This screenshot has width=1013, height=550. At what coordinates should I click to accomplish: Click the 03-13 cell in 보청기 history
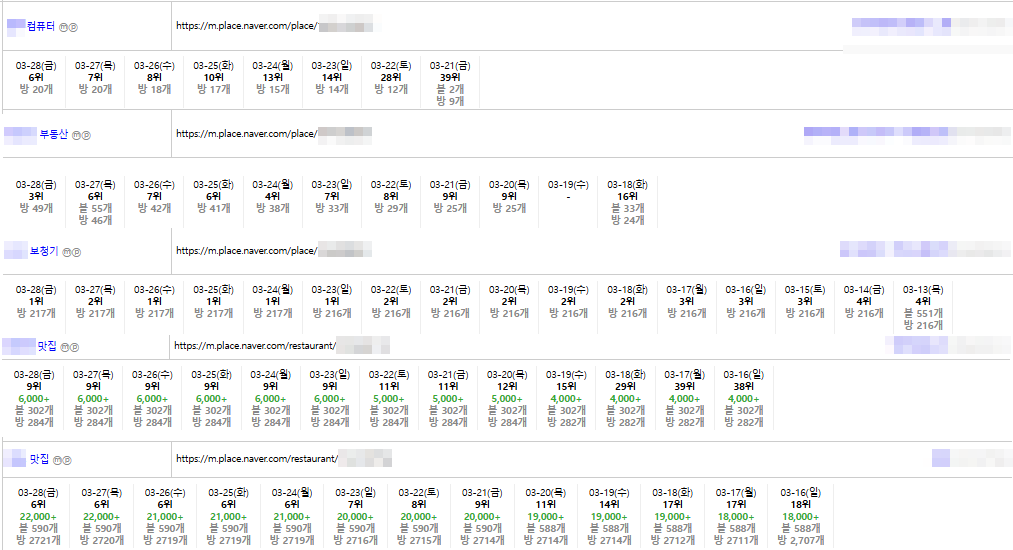click(922, 306)
